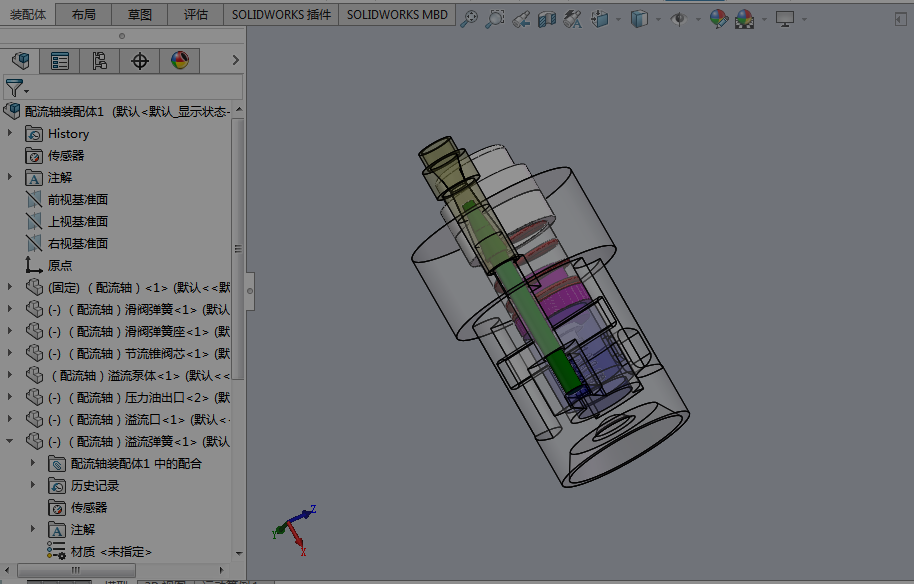
Task: Click the horizontal scrollbar right arrow
Action: [222, 570]
